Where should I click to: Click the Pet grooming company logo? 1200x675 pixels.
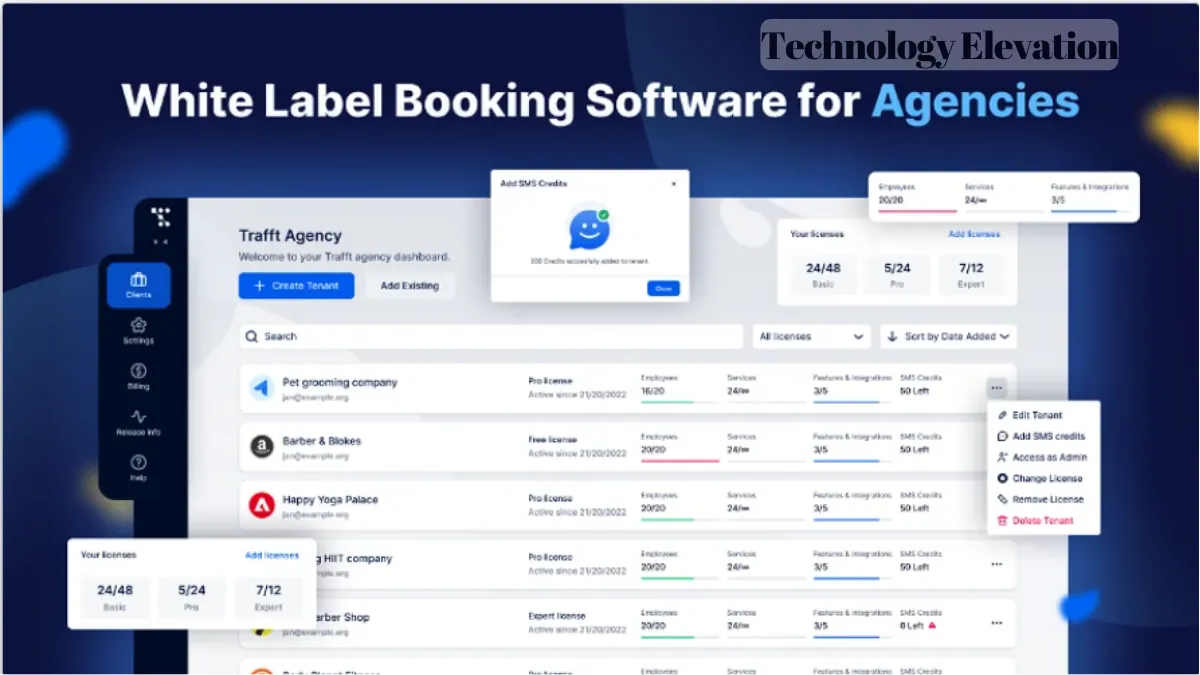click(261, 388)
